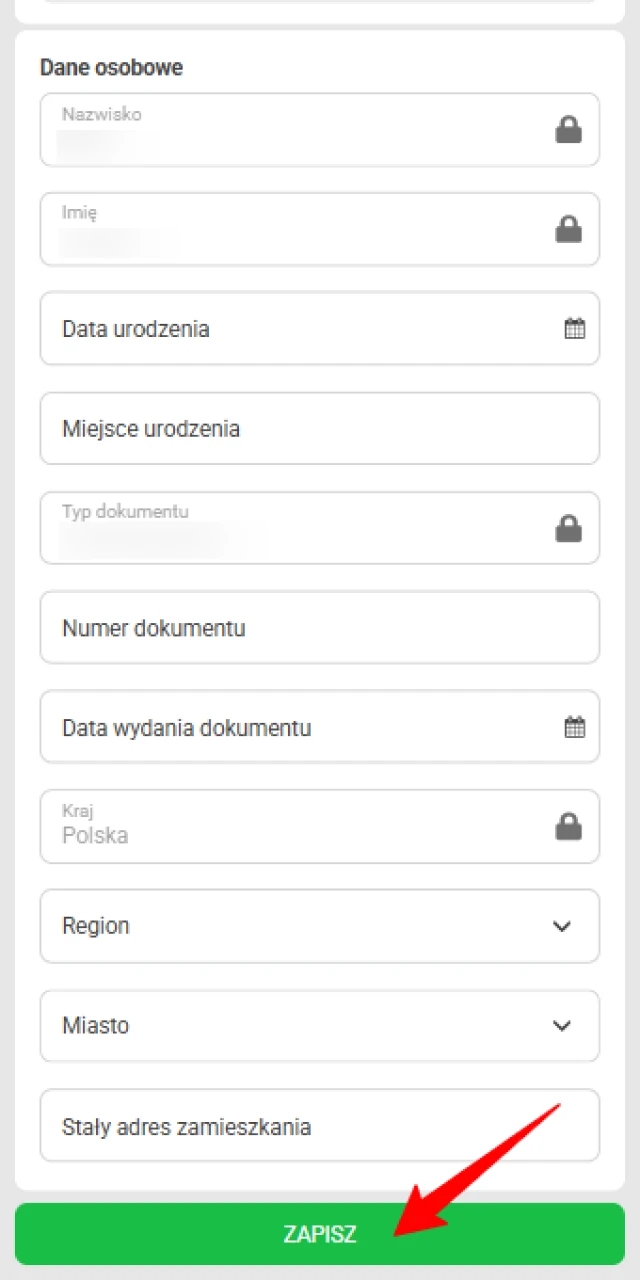Click the Dane osobowe section heading
Image resolution: width=640 pixels, height=1280 pixels.
pos(111,67)
